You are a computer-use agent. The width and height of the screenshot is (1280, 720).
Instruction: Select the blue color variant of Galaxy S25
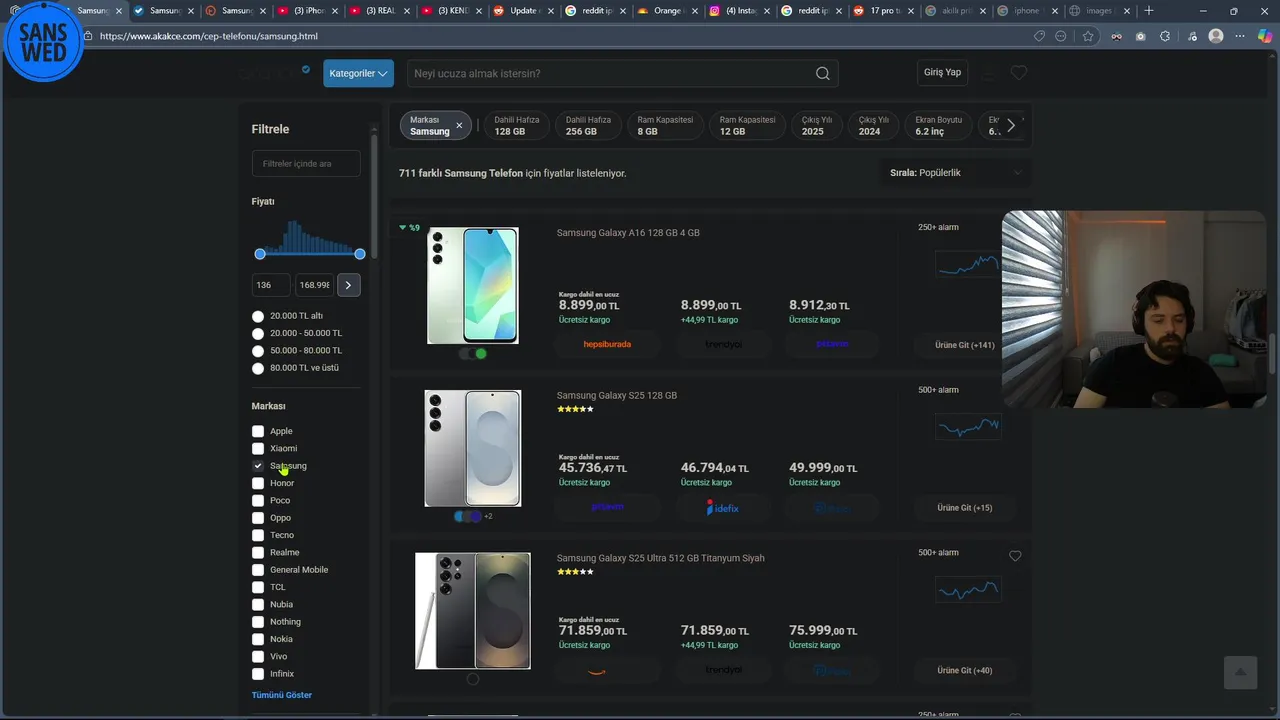click(x=461, y=516)
